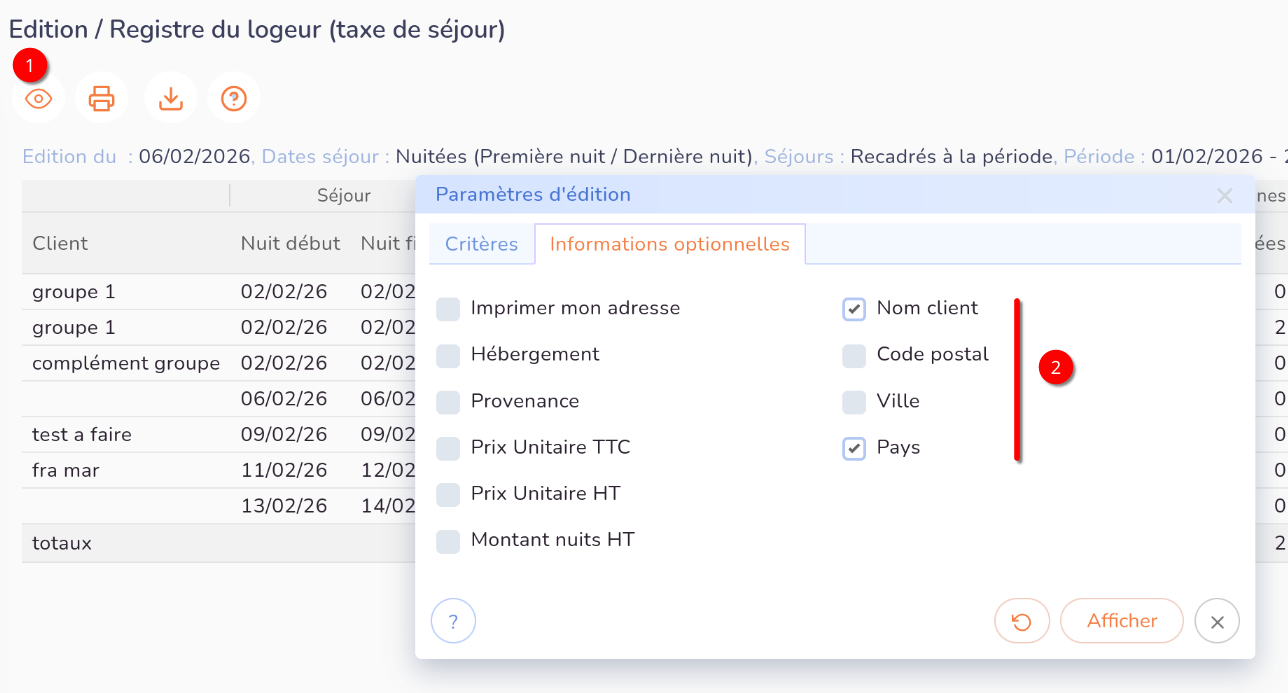
Task: Select the test a faire row in the table
Action: 66,434
